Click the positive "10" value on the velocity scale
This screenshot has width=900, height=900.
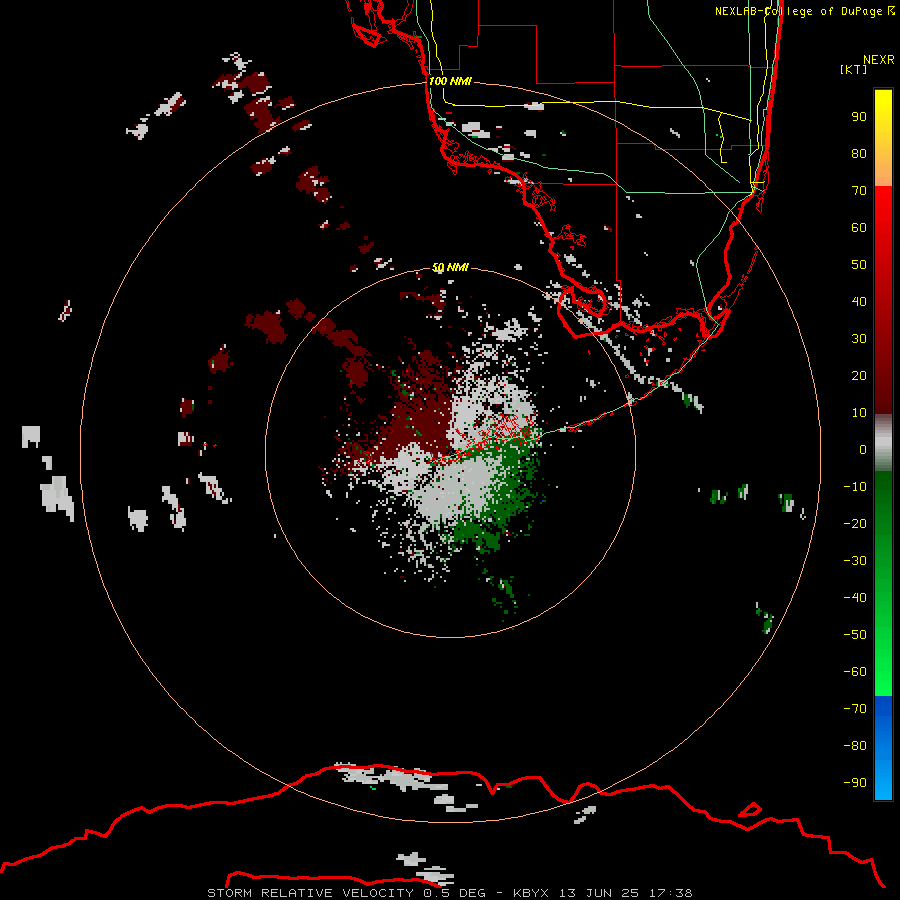pyautogui.click(x=859, y=413)
